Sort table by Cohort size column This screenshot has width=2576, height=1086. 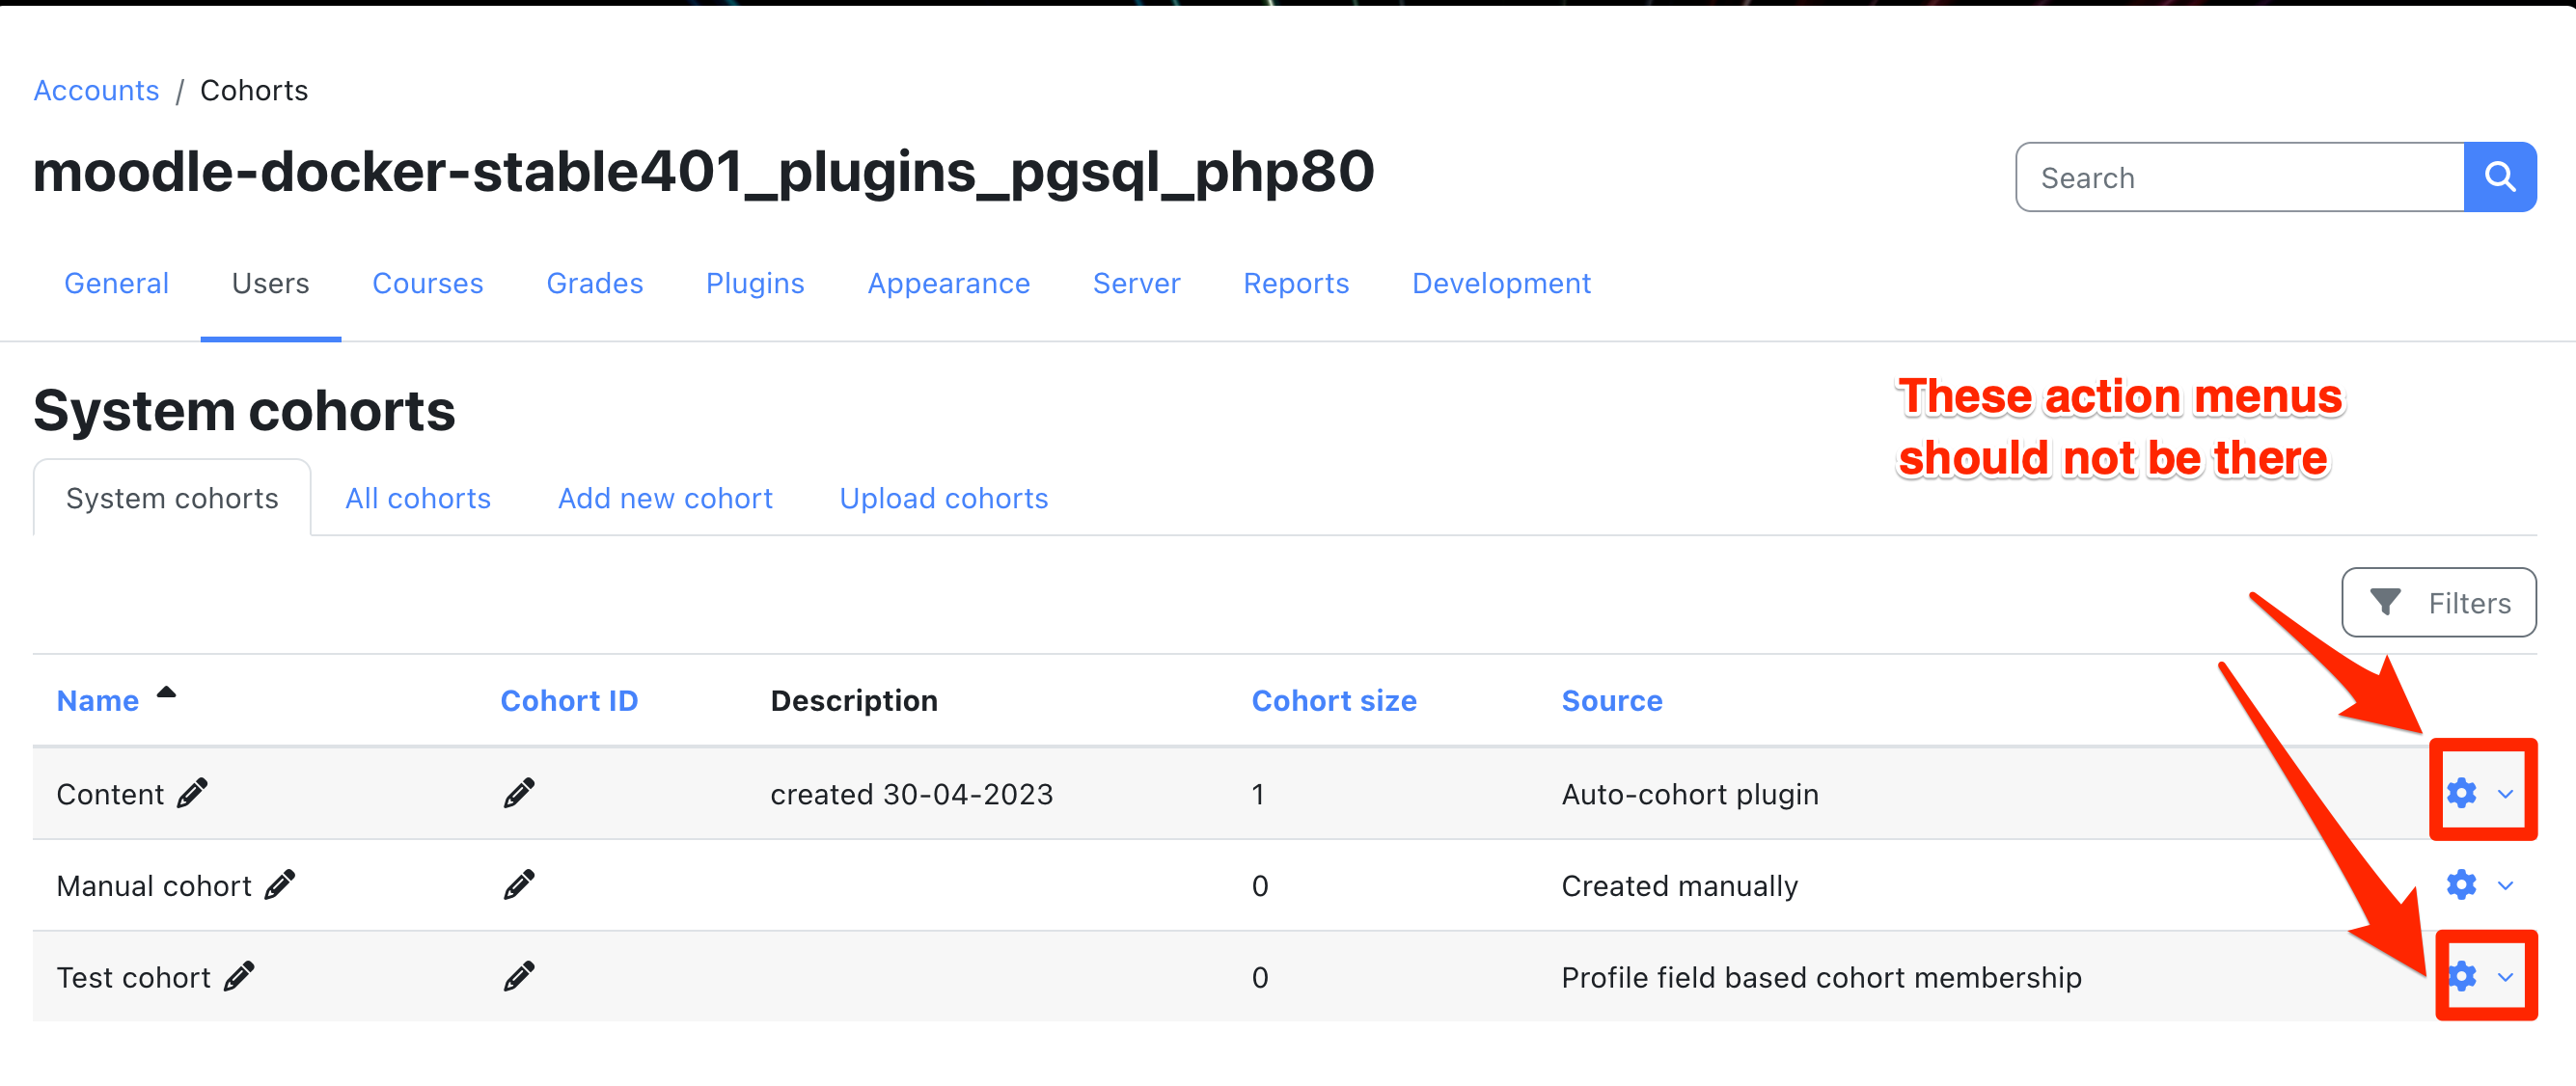(x=1334, y=700)
